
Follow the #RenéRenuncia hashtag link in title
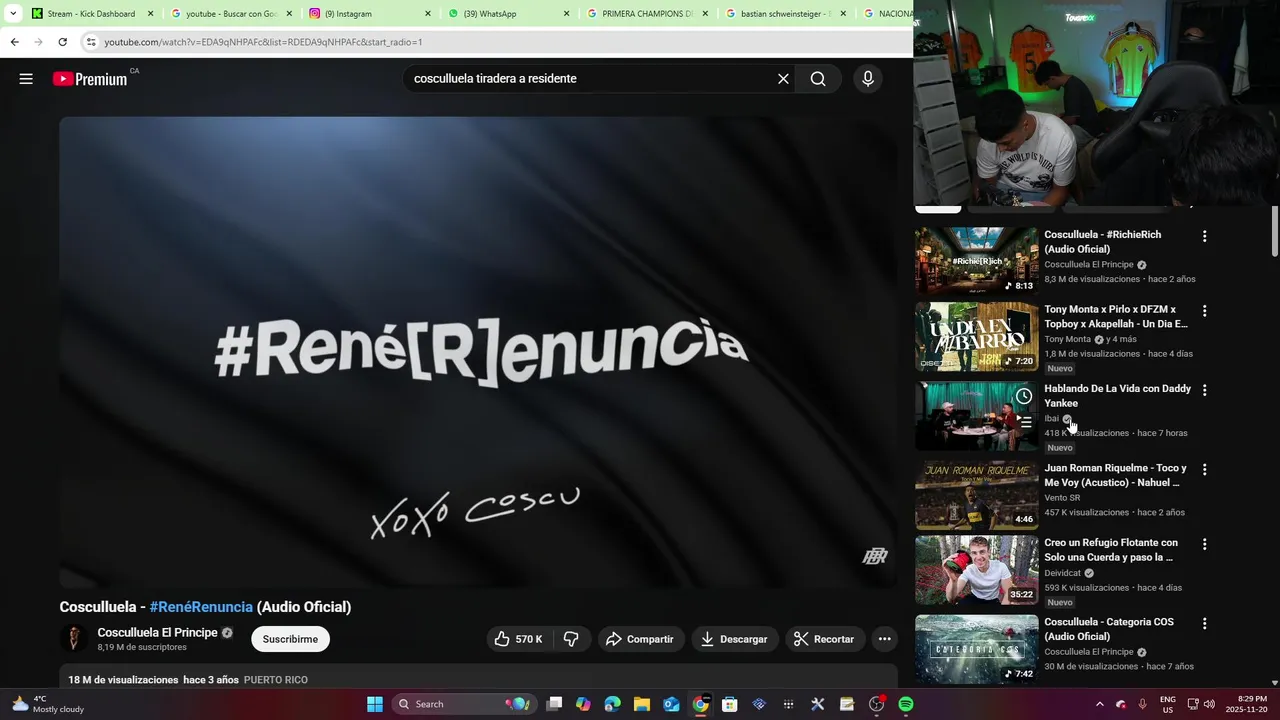tap(201, 607)
